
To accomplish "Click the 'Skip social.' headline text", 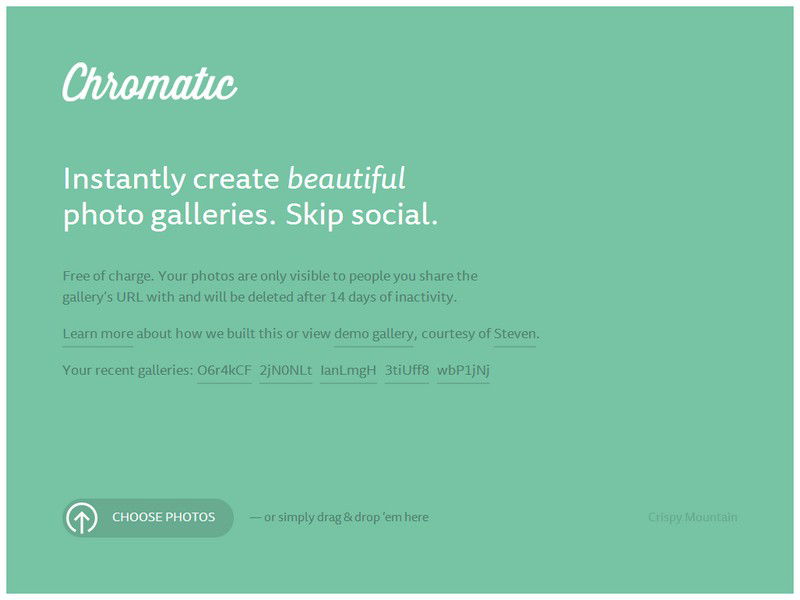I will pos(361,214).
